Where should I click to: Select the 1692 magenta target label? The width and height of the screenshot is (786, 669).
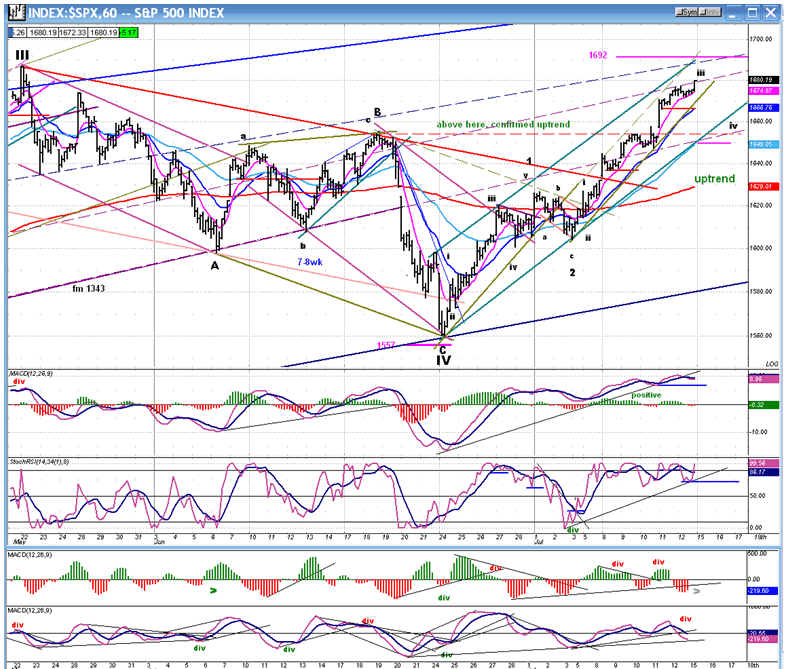click(598, 55)
